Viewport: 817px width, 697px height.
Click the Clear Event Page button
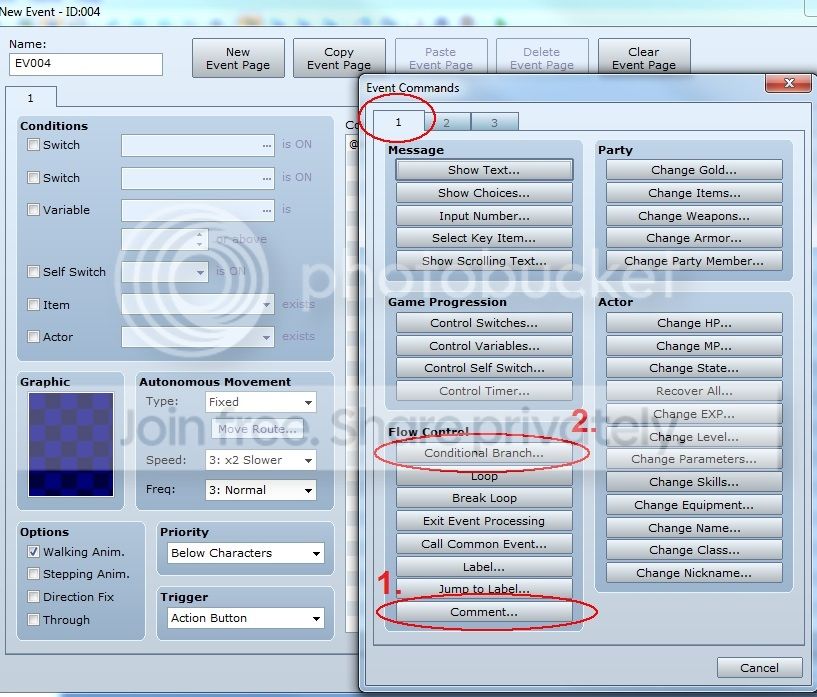(x=644, y=58)
